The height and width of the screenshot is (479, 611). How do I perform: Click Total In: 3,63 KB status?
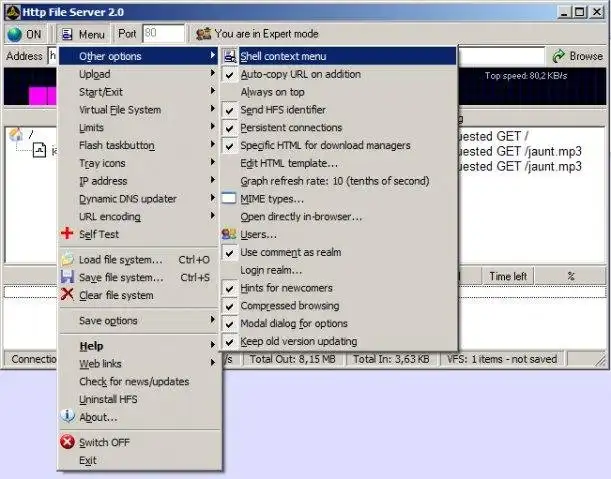point(391,359)
